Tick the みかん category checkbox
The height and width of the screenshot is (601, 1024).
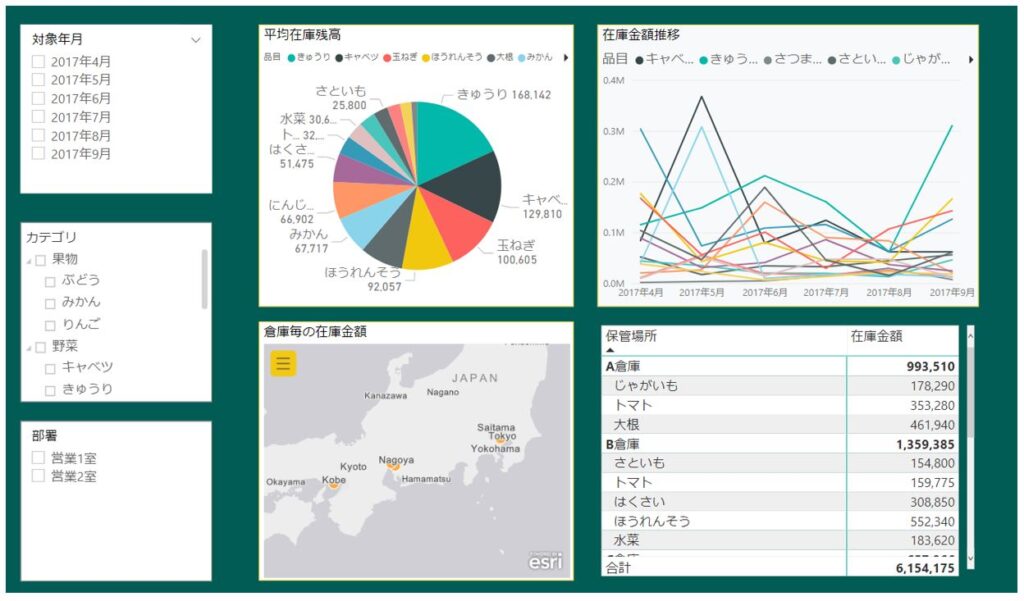(49, 302)
